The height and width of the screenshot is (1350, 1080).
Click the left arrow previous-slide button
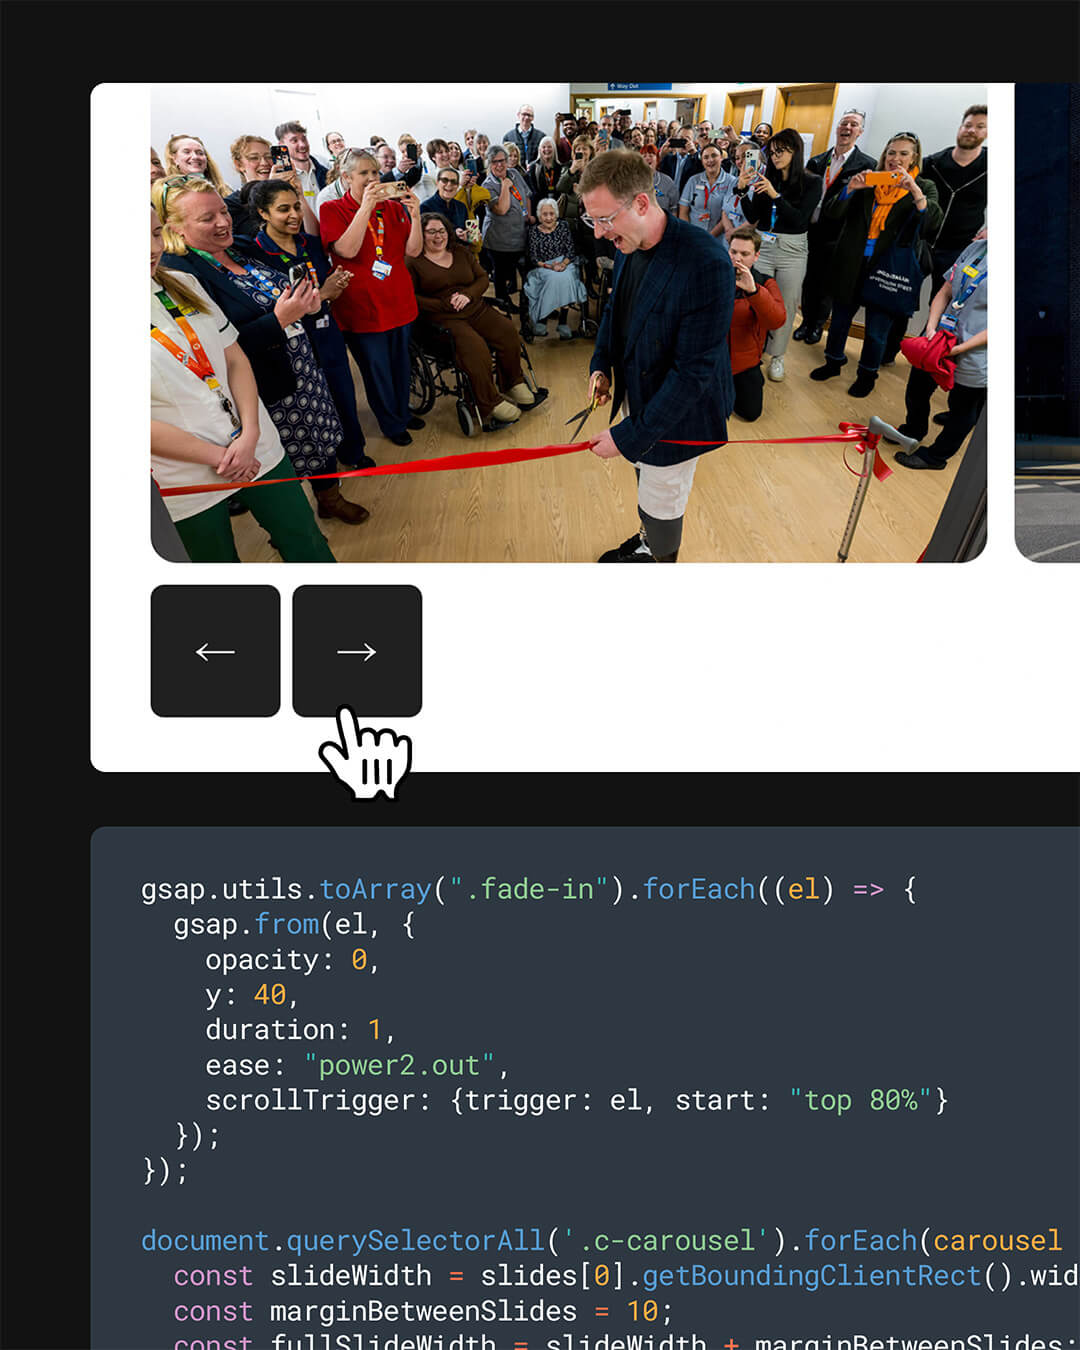215,651
